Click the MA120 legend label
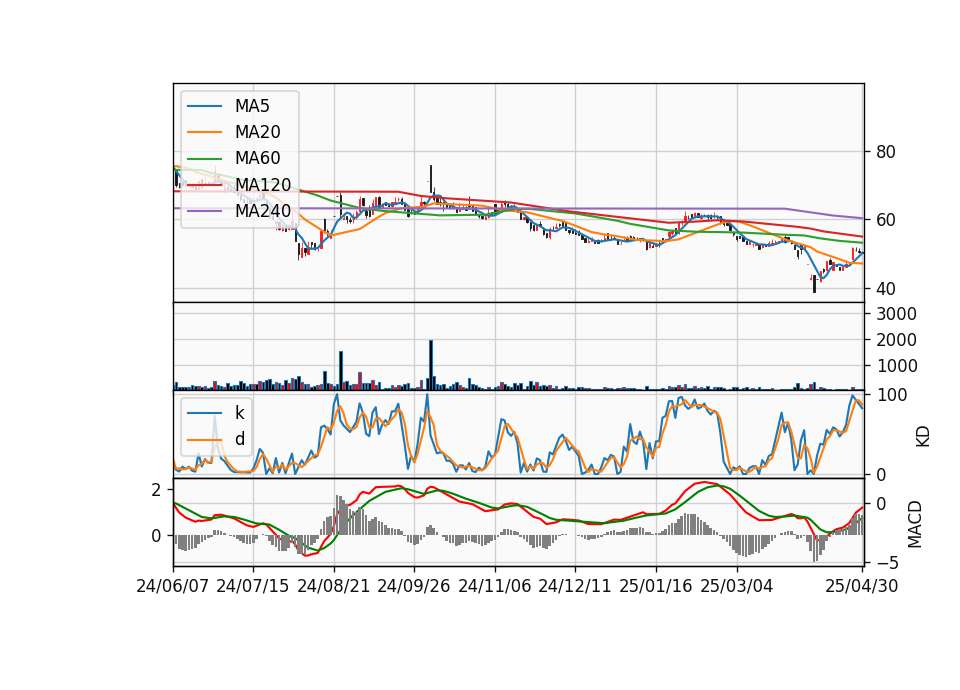The image size is (960, 690). [x=263, y=185]
